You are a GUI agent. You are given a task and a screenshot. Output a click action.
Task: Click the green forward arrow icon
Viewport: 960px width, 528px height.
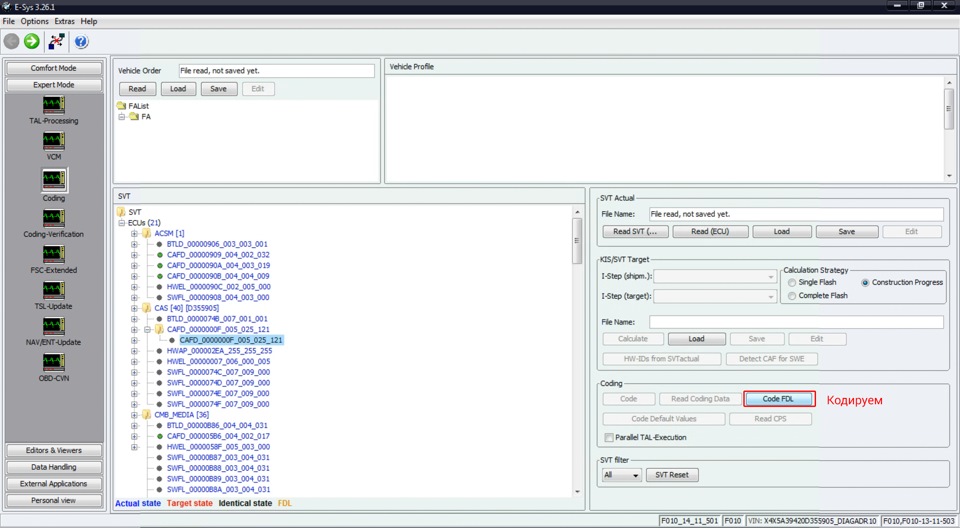point(32,41)
